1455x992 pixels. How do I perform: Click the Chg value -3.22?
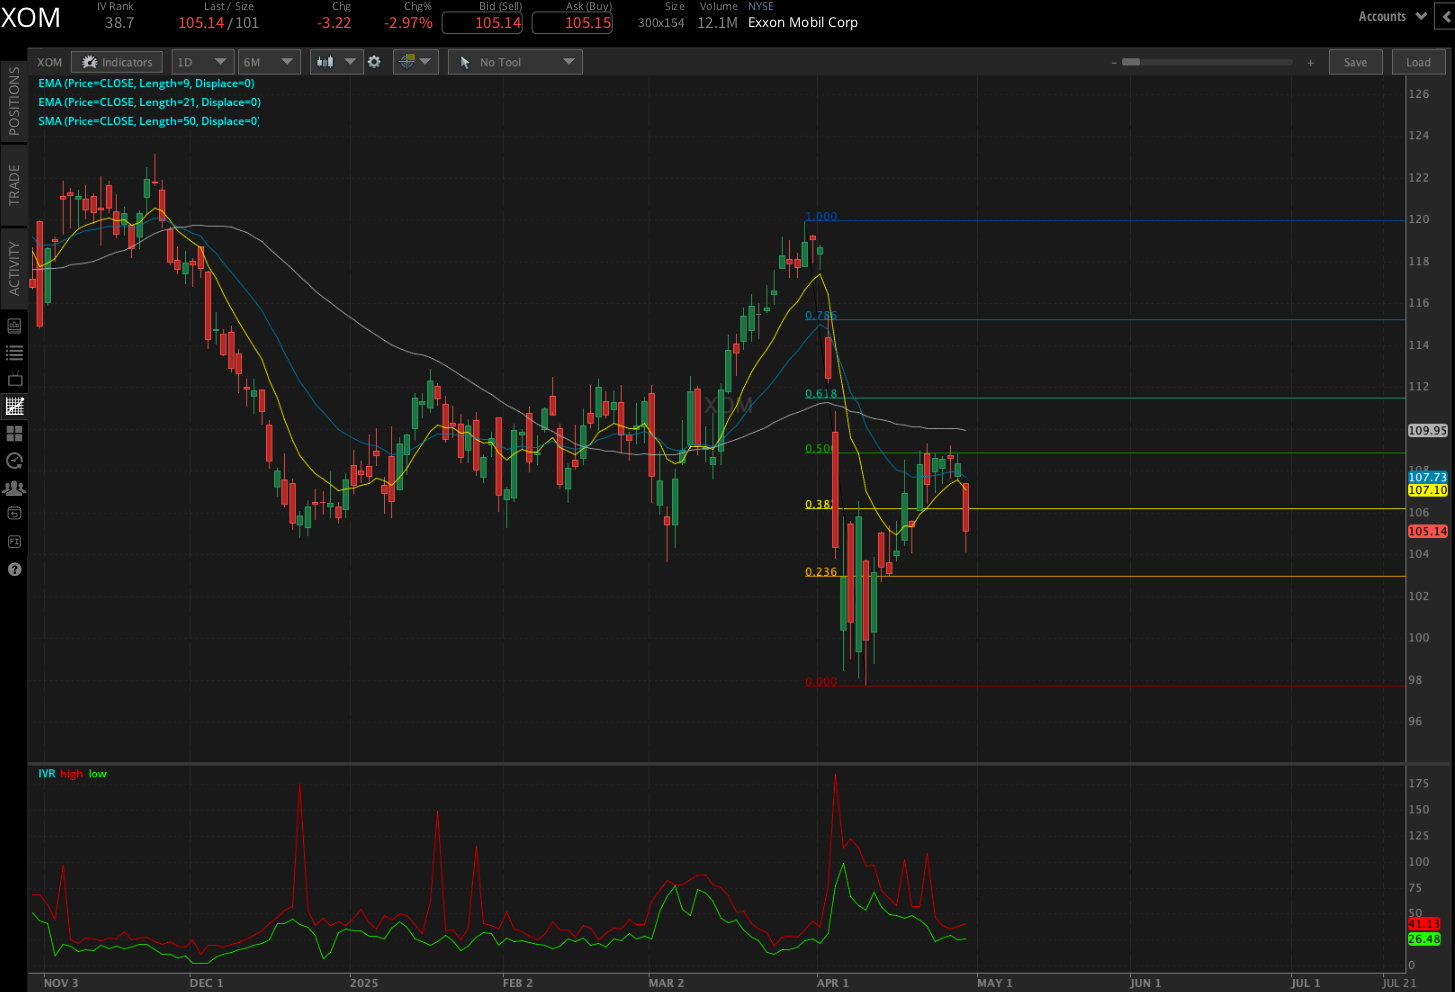334,23
